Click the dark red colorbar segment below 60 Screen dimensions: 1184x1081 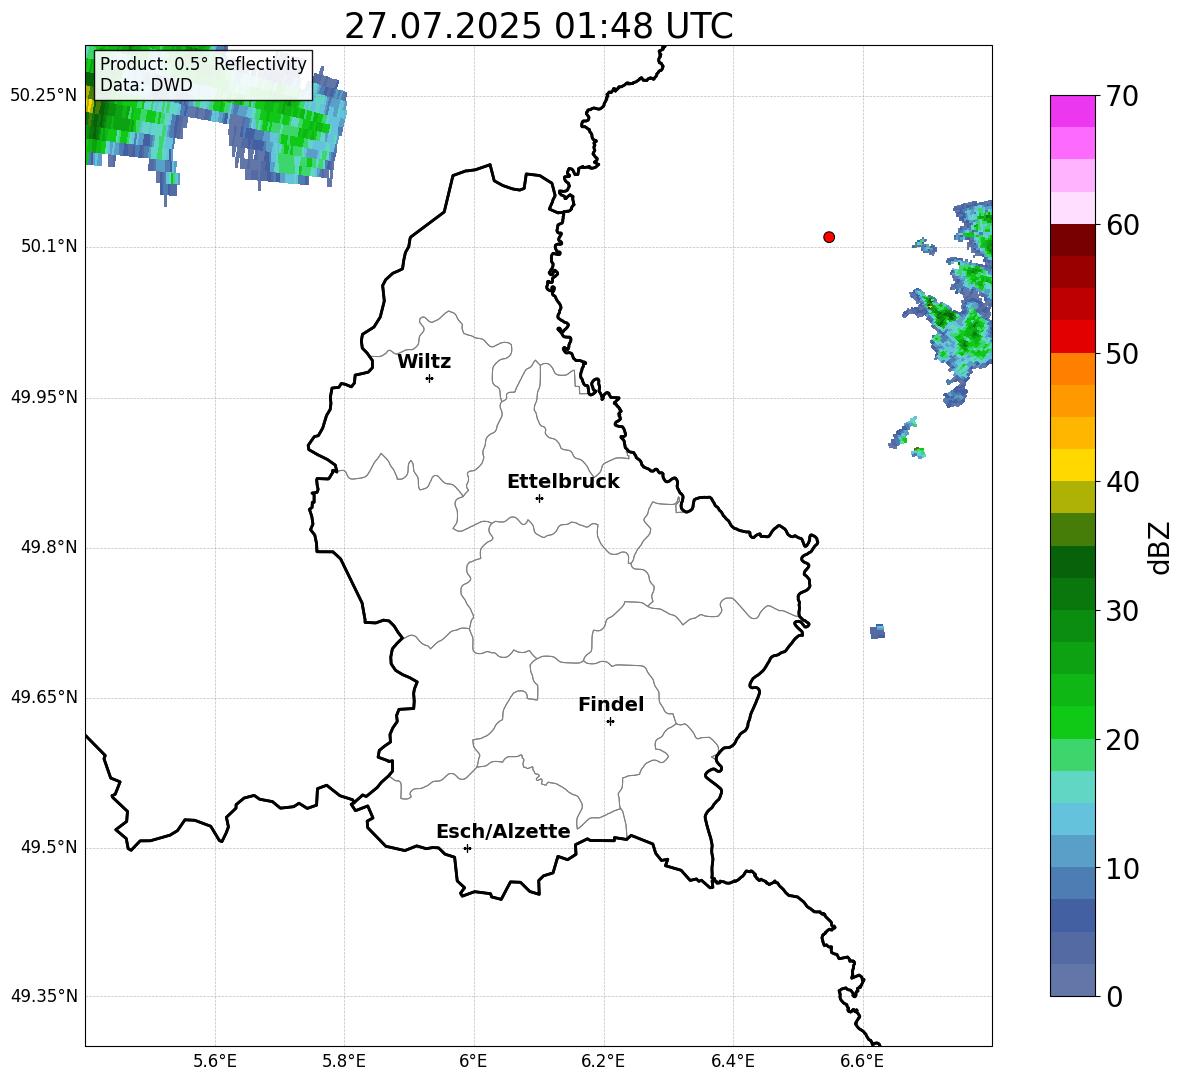1072,240
